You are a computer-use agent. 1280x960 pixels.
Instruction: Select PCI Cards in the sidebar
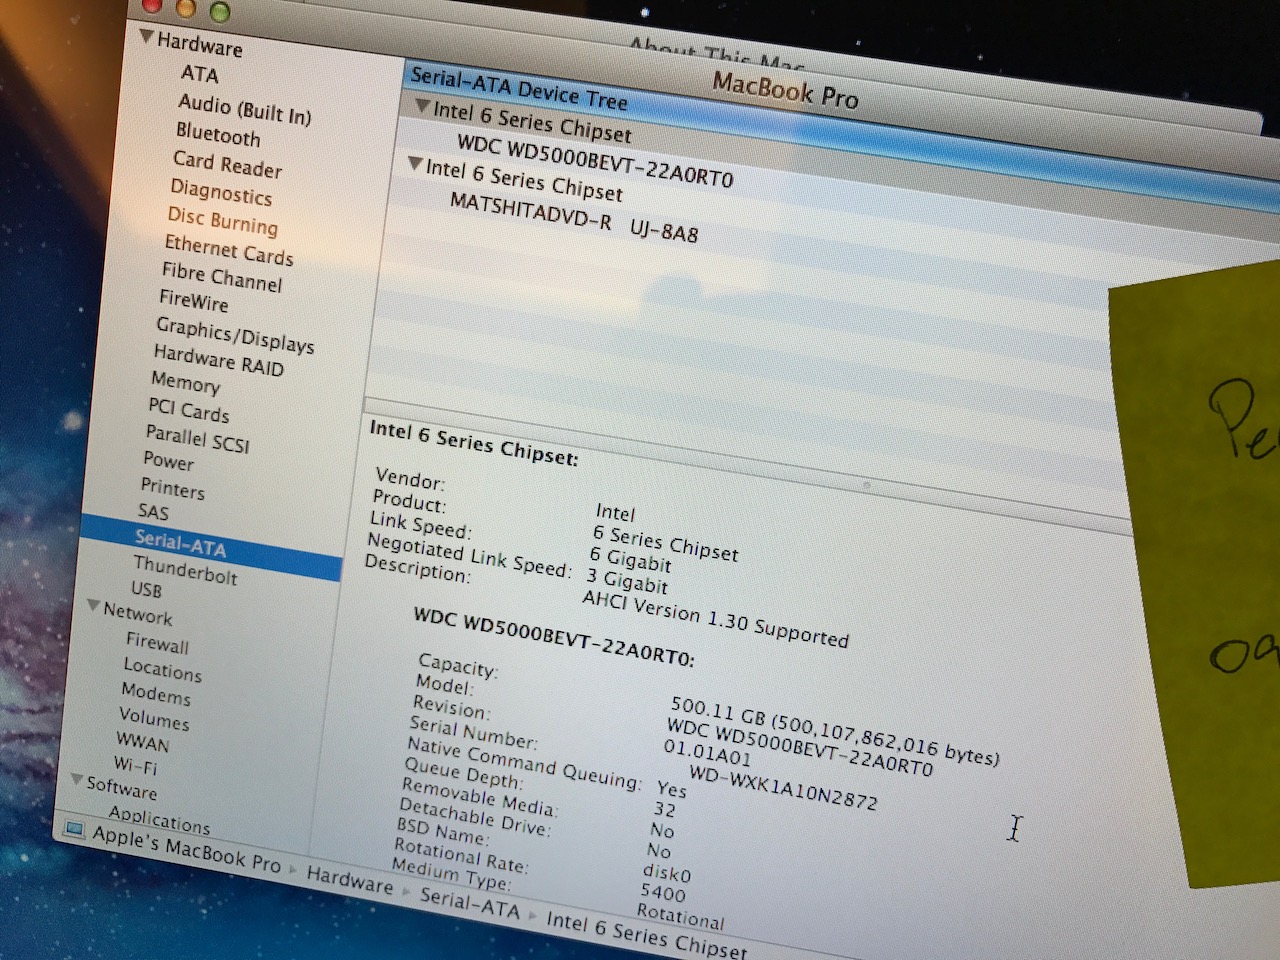[189, 409]
